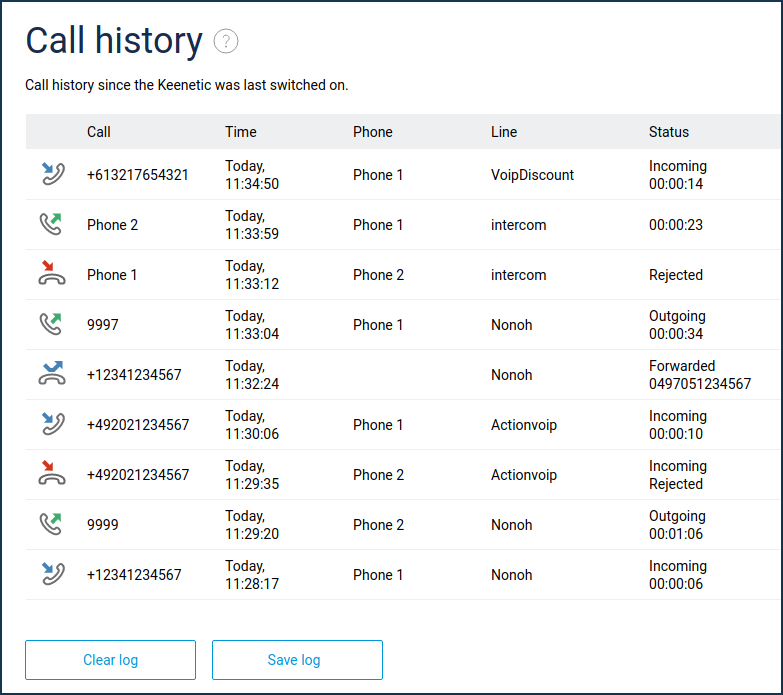Click incoming call icon at 11:28:17
The image size is (783, 695).
(x=52, y=574)
